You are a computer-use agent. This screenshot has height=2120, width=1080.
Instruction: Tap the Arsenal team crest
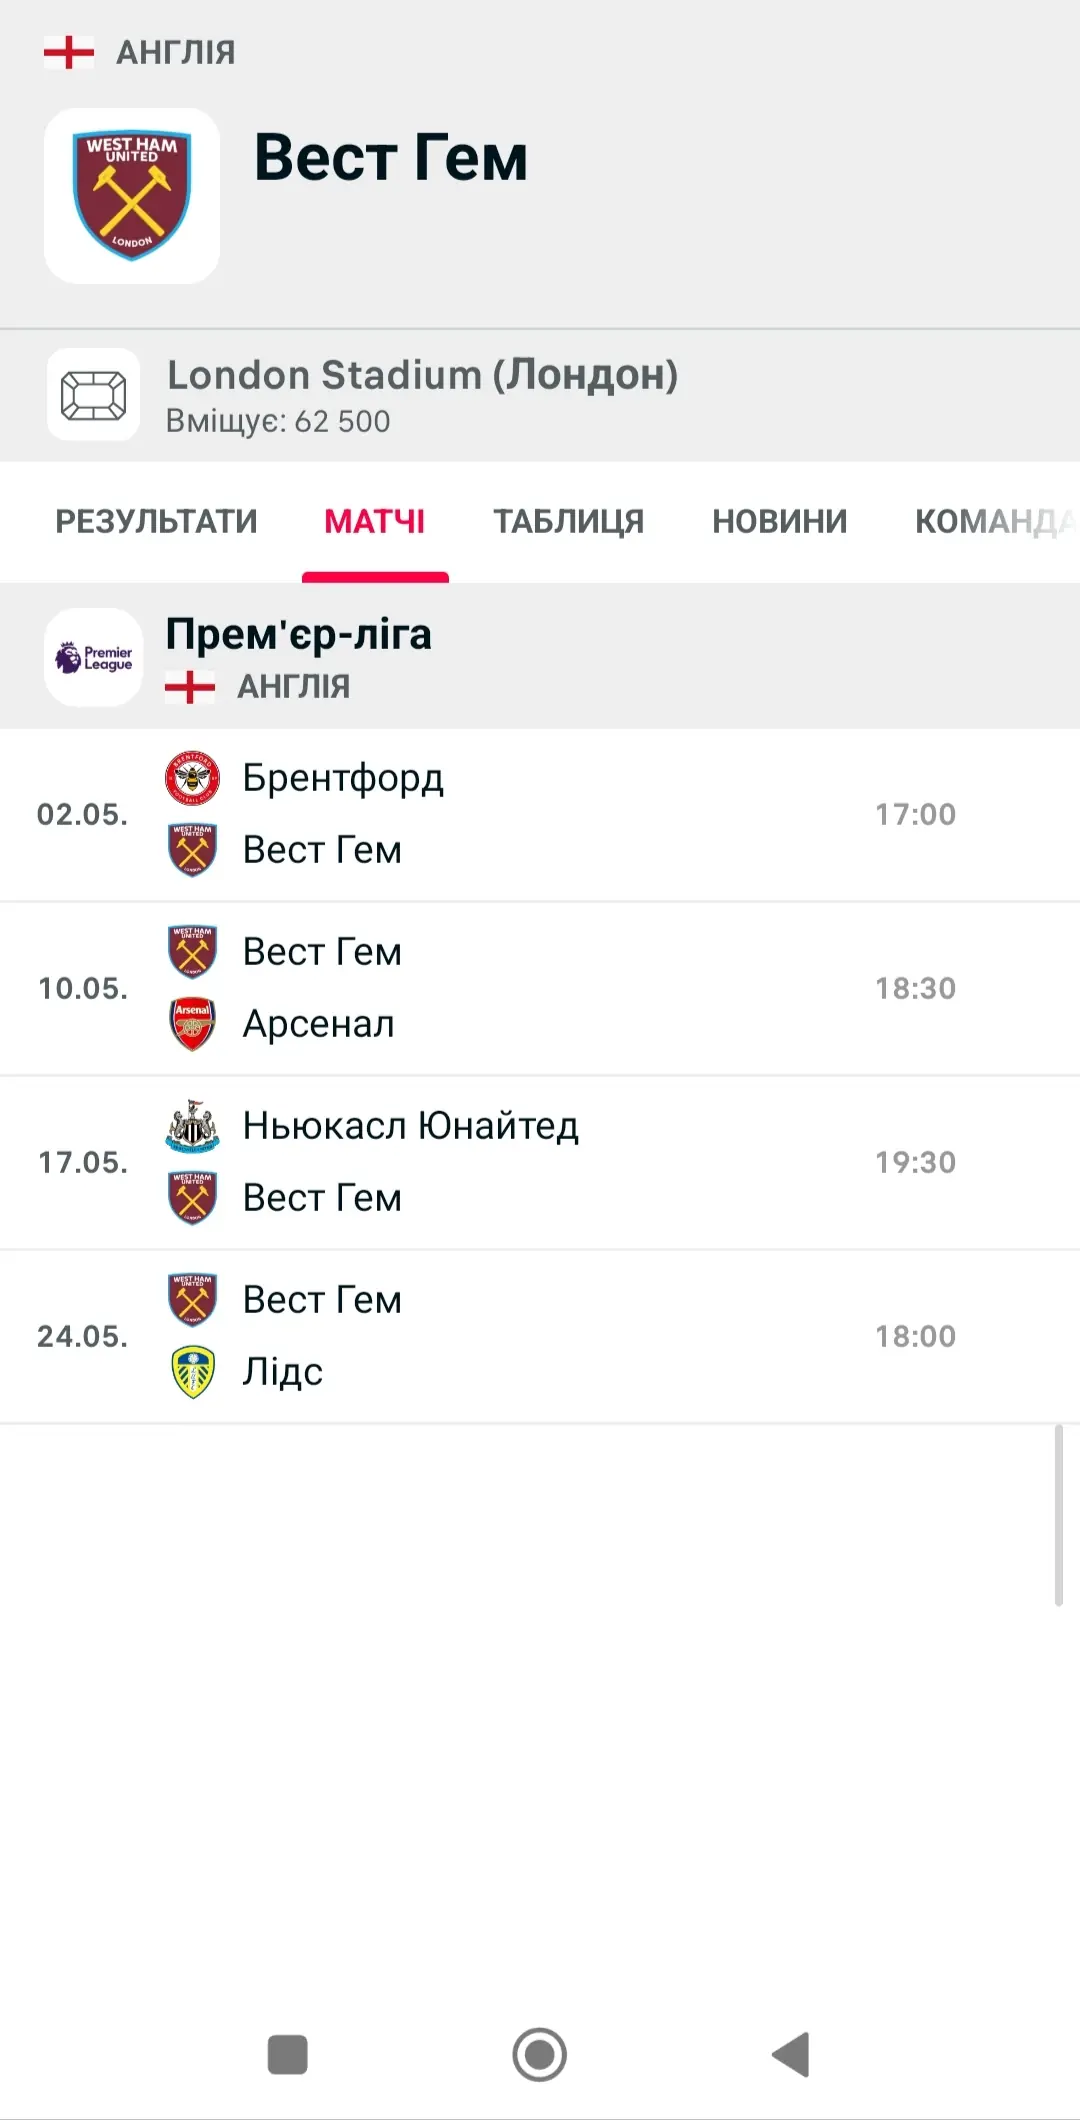point(192,1024)
